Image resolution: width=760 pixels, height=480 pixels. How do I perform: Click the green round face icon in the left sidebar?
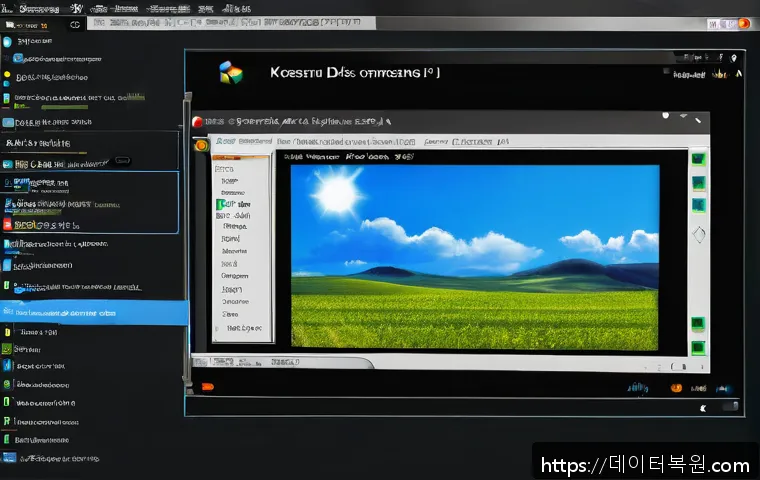(x=7, y=384)
